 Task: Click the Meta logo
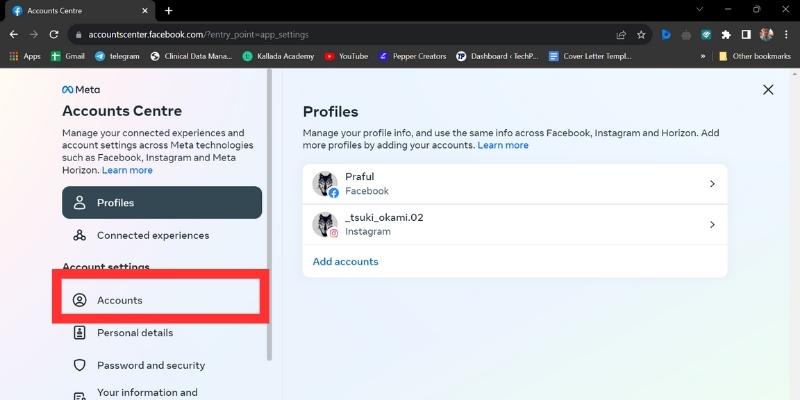click(x=81, y=90)
